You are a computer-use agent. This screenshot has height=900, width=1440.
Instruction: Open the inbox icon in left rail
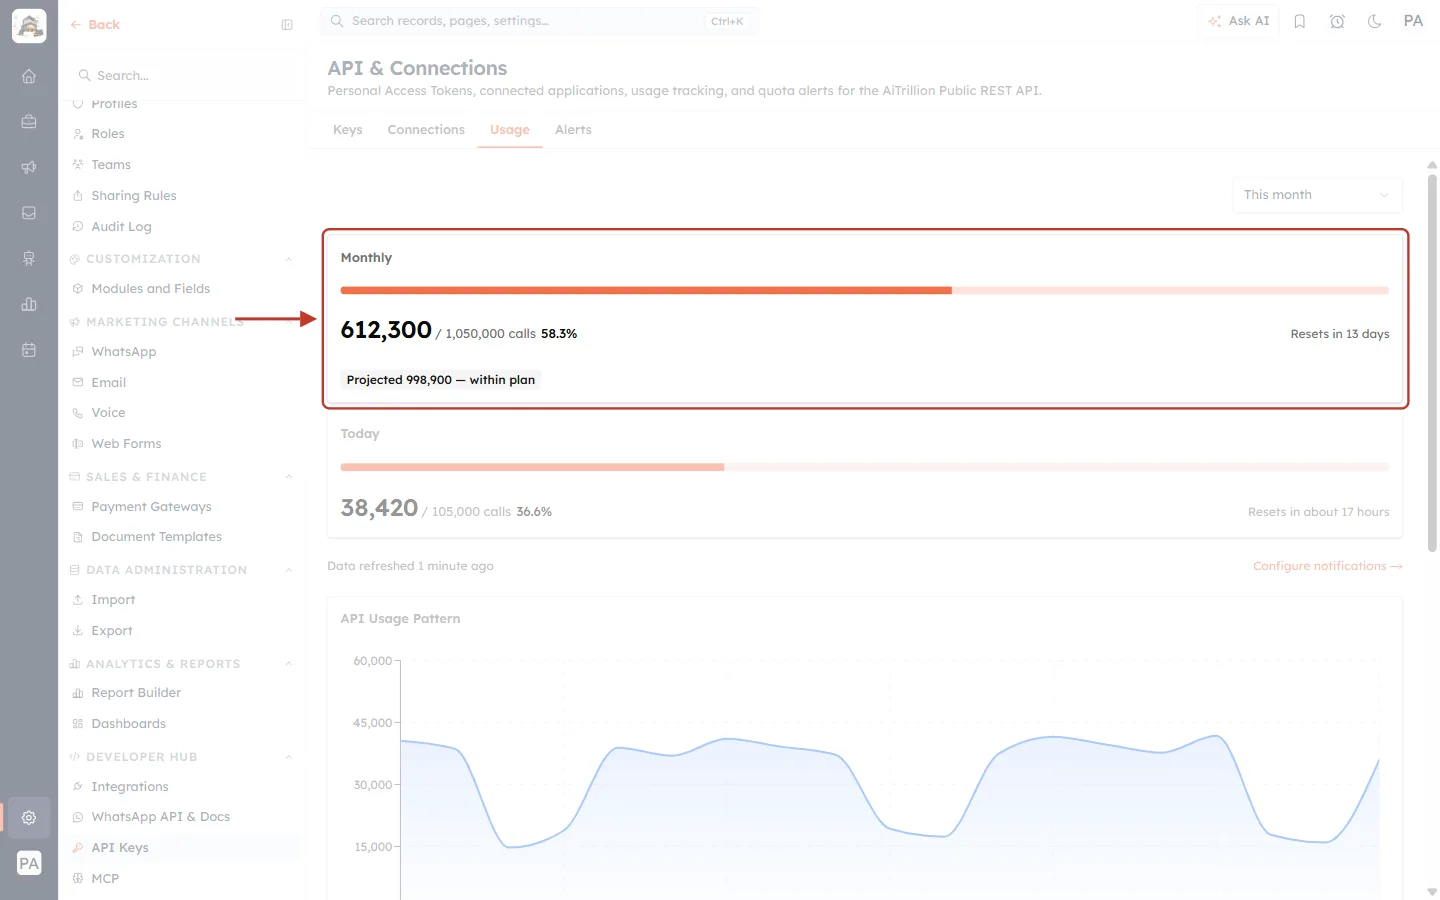[x=29, y=213]
